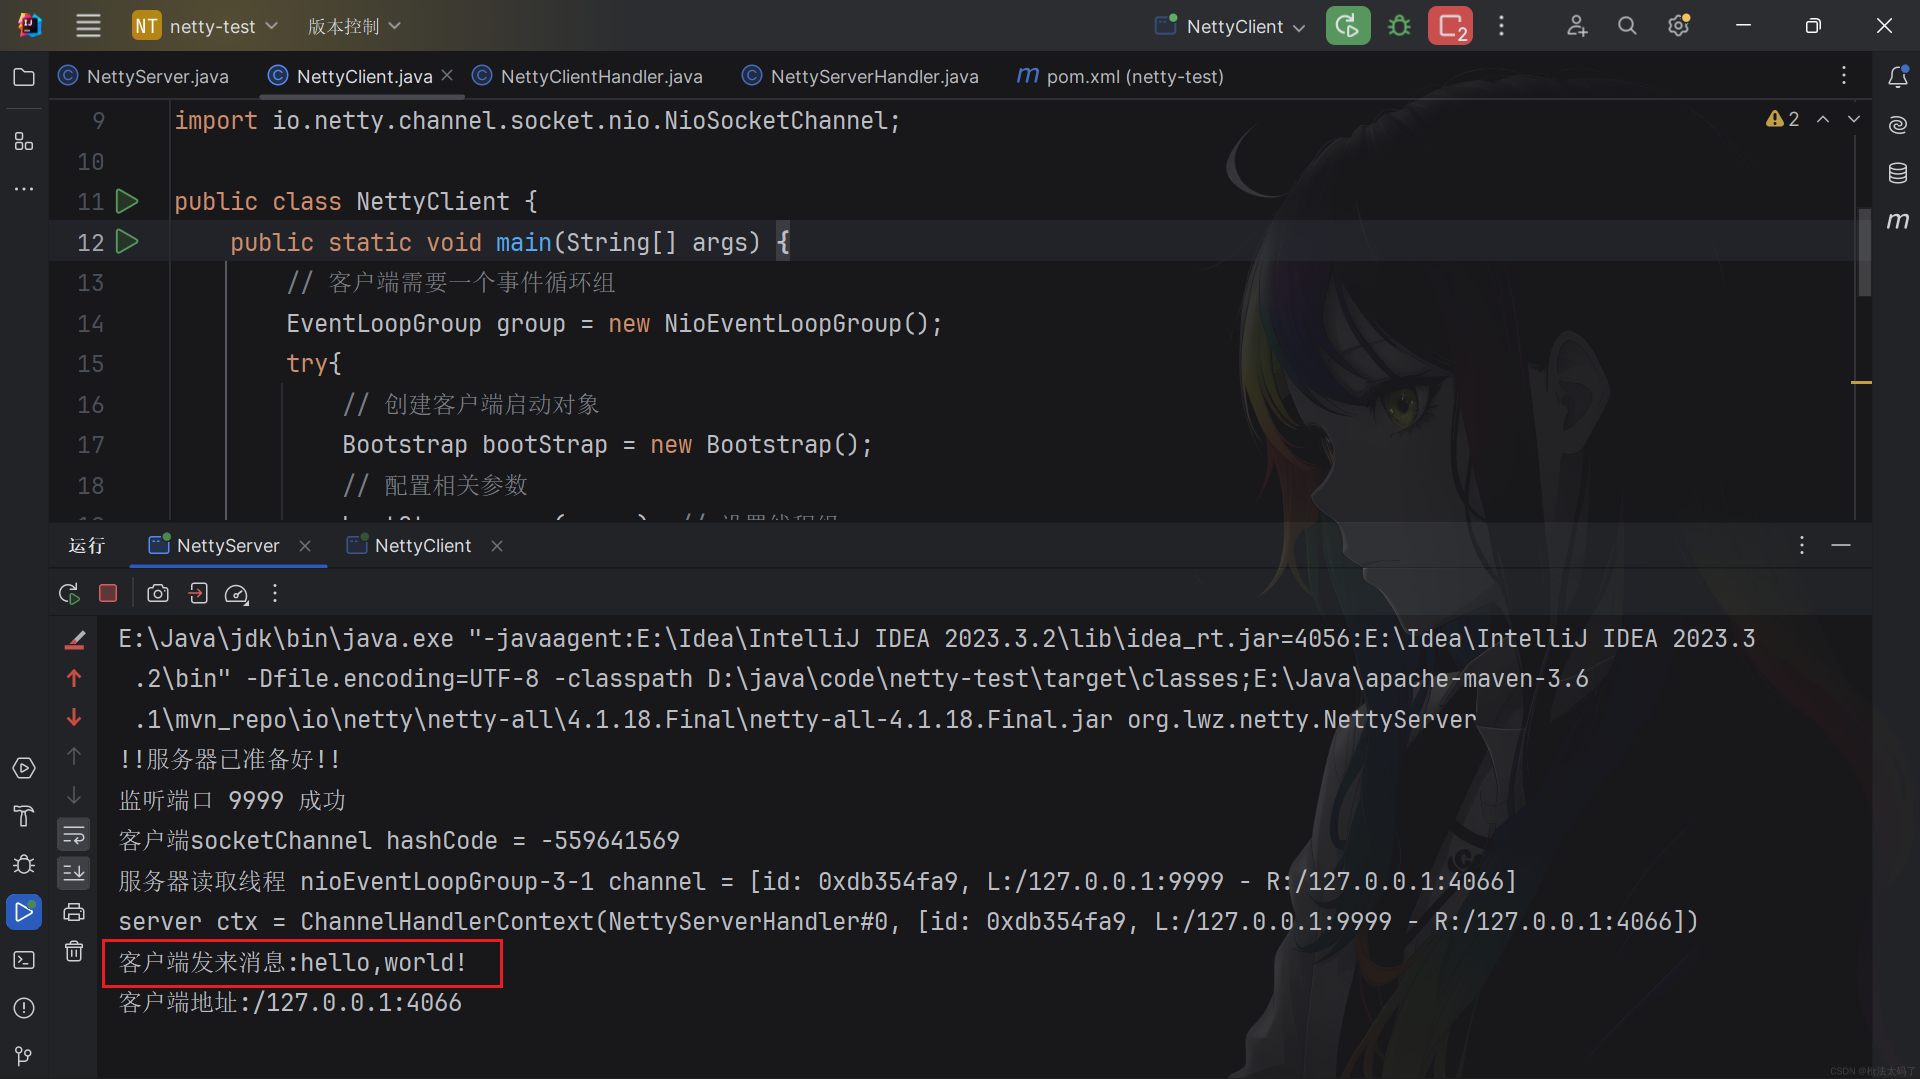Open the Structure tool window
The image size is (1920, 1079).
point(24,141)
